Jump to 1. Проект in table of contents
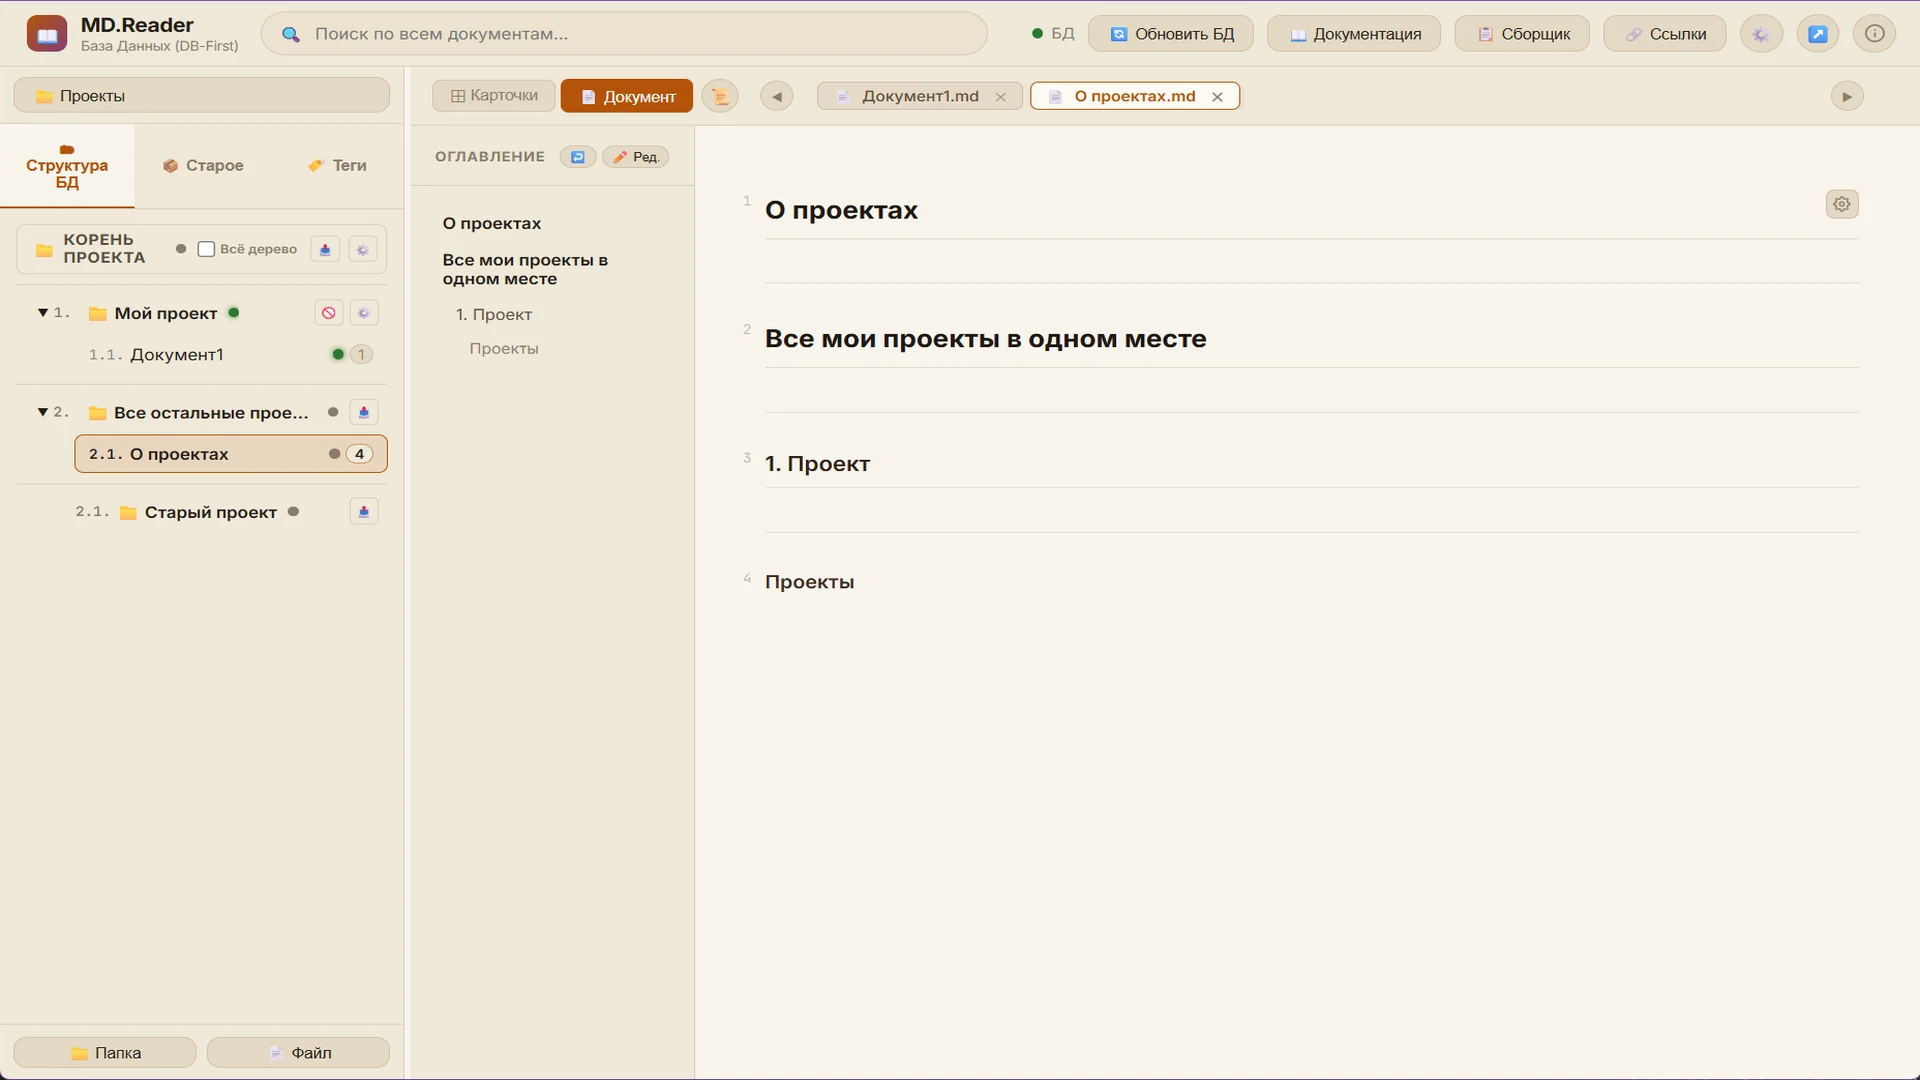Viewport: 1920px width, 1080px height. coord(494,314)
